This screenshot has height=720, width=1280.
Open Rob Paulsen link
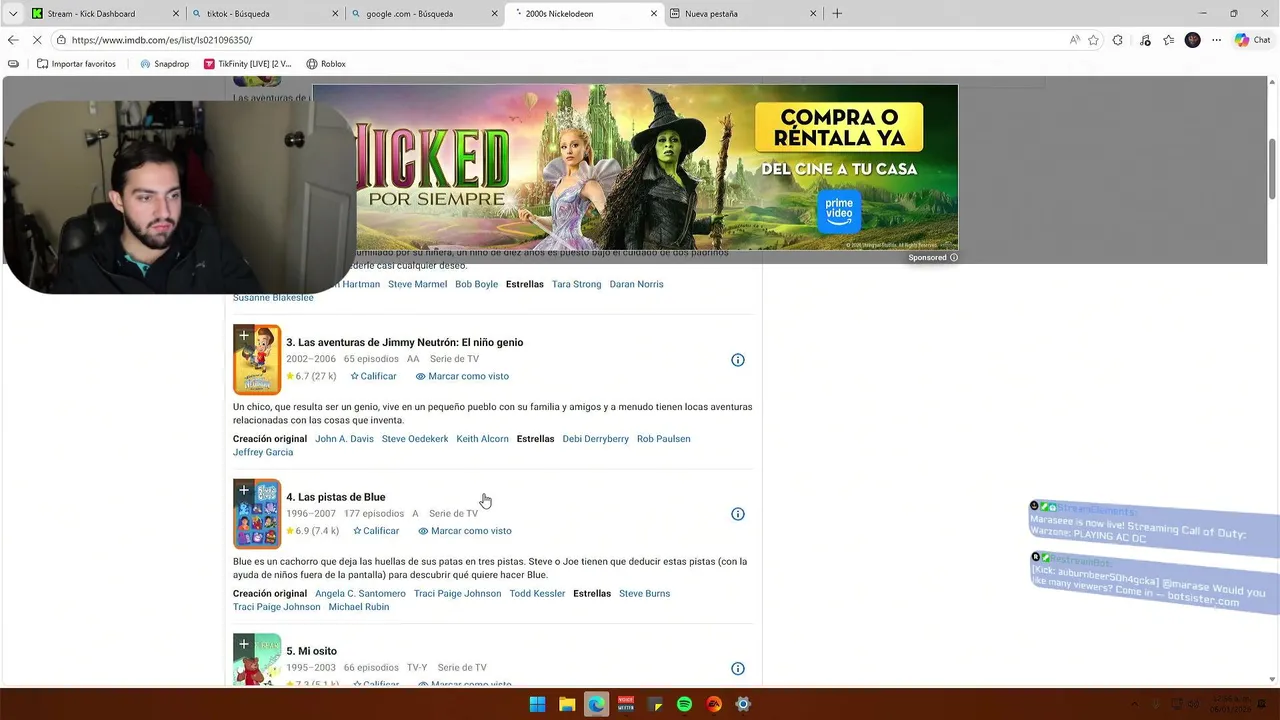coord(664,439)
